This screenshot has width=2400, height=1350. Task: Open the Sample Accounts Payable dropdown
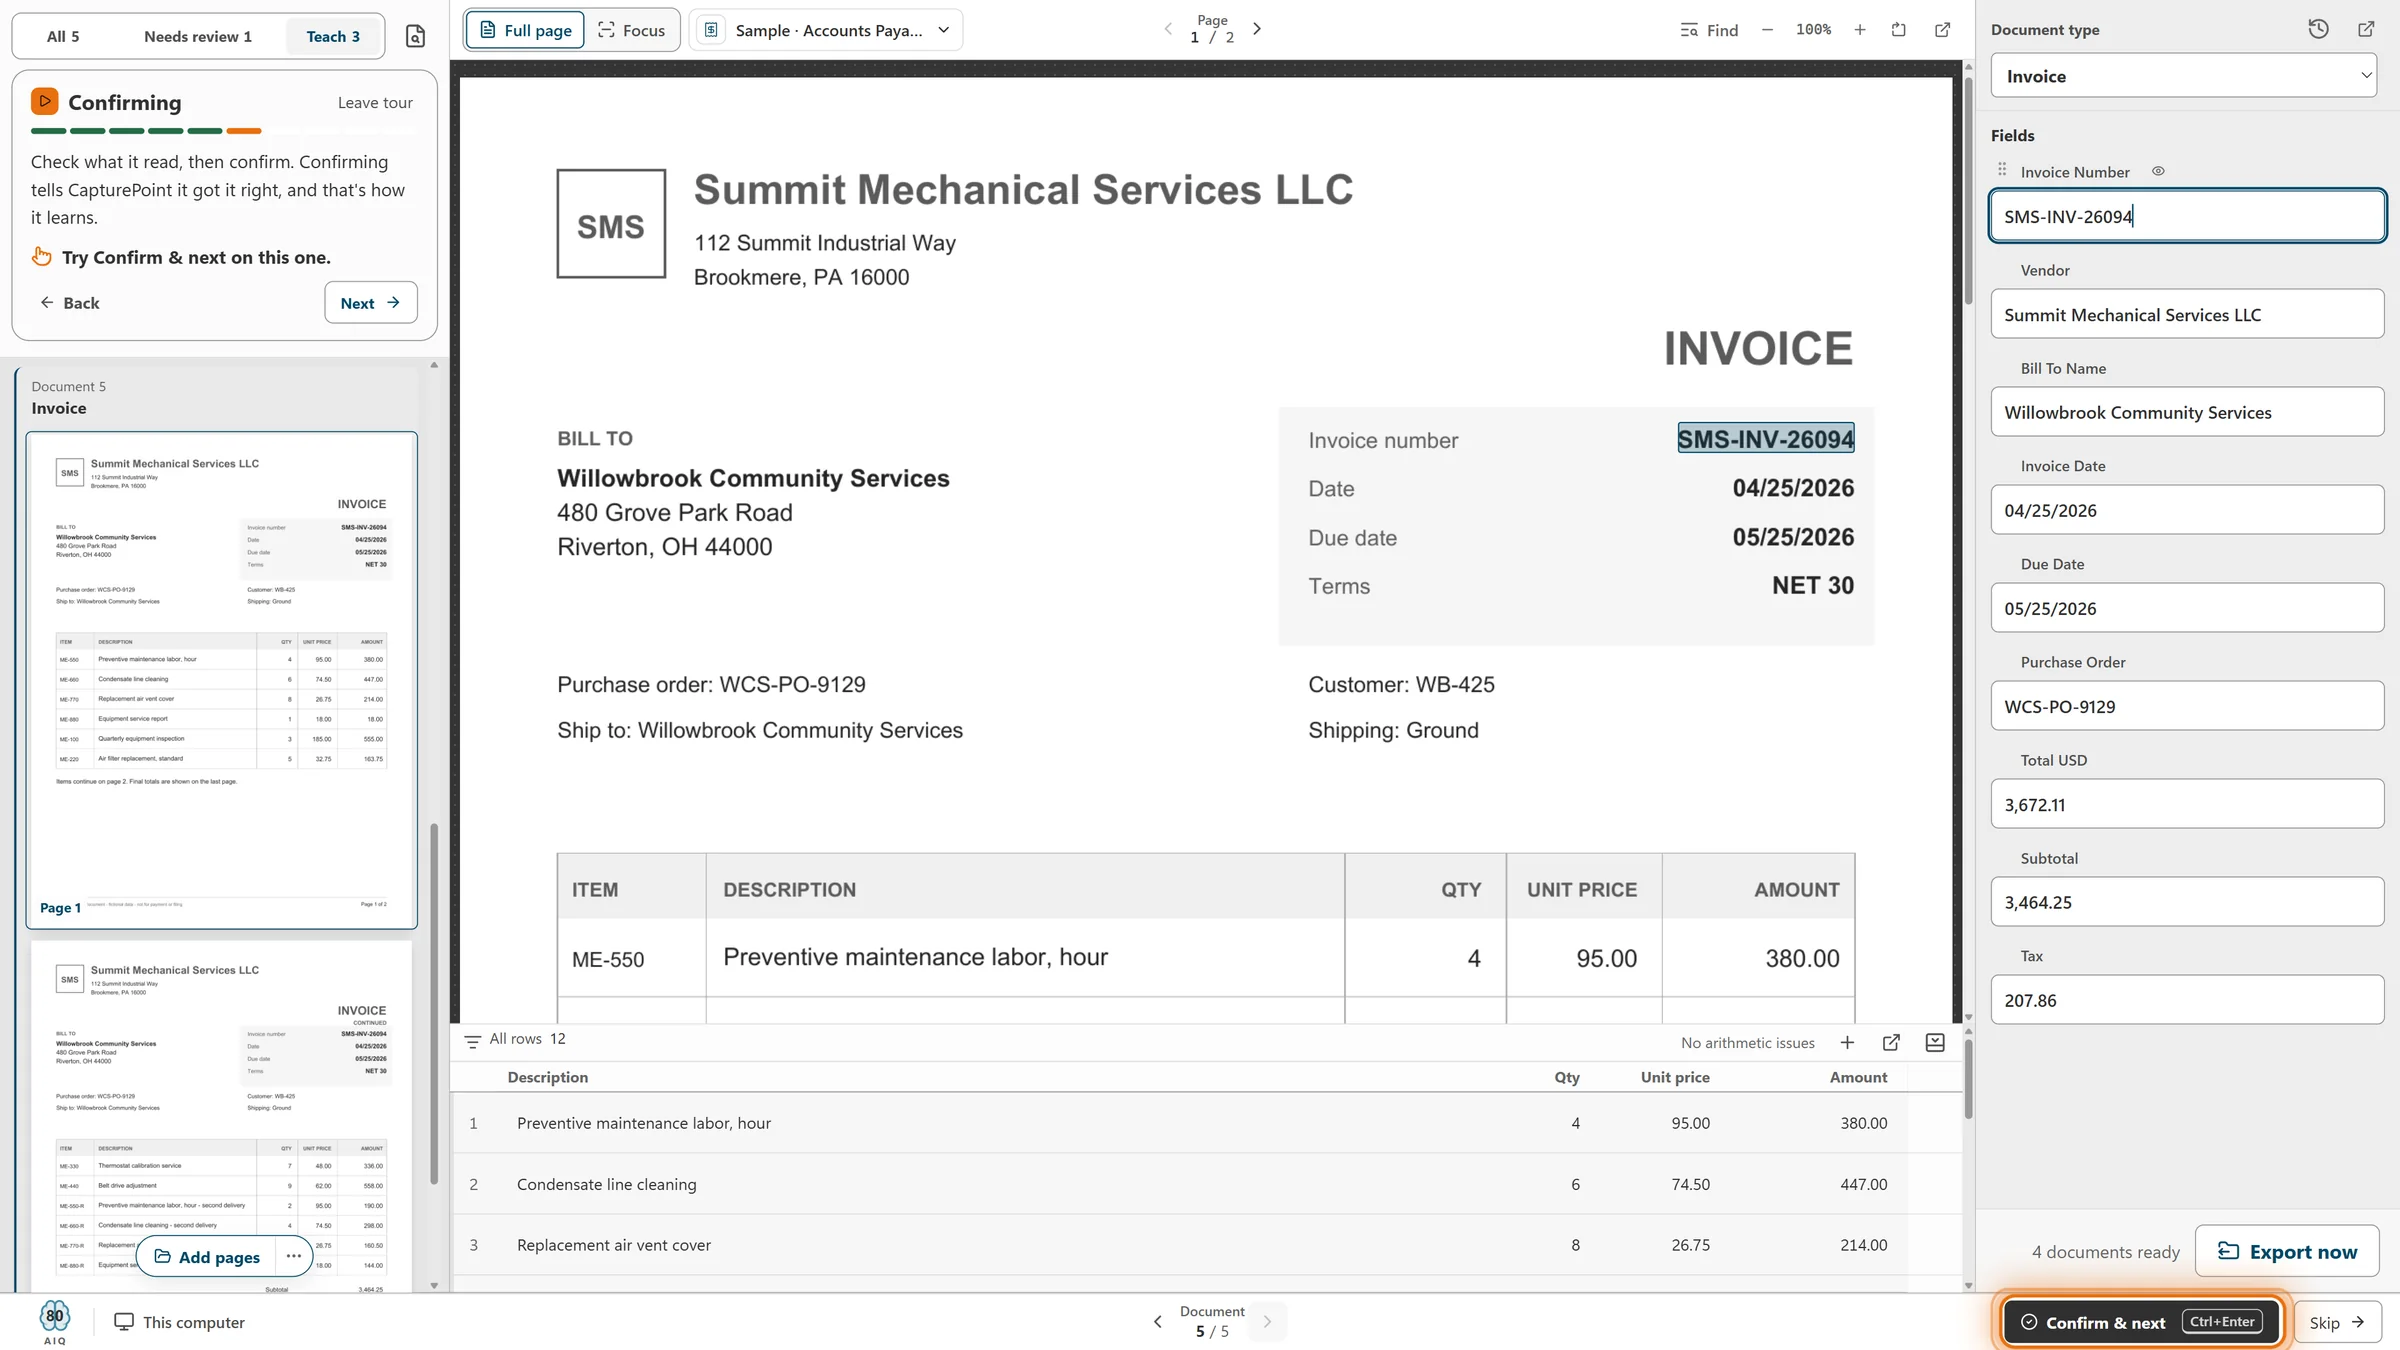point(826,30)
